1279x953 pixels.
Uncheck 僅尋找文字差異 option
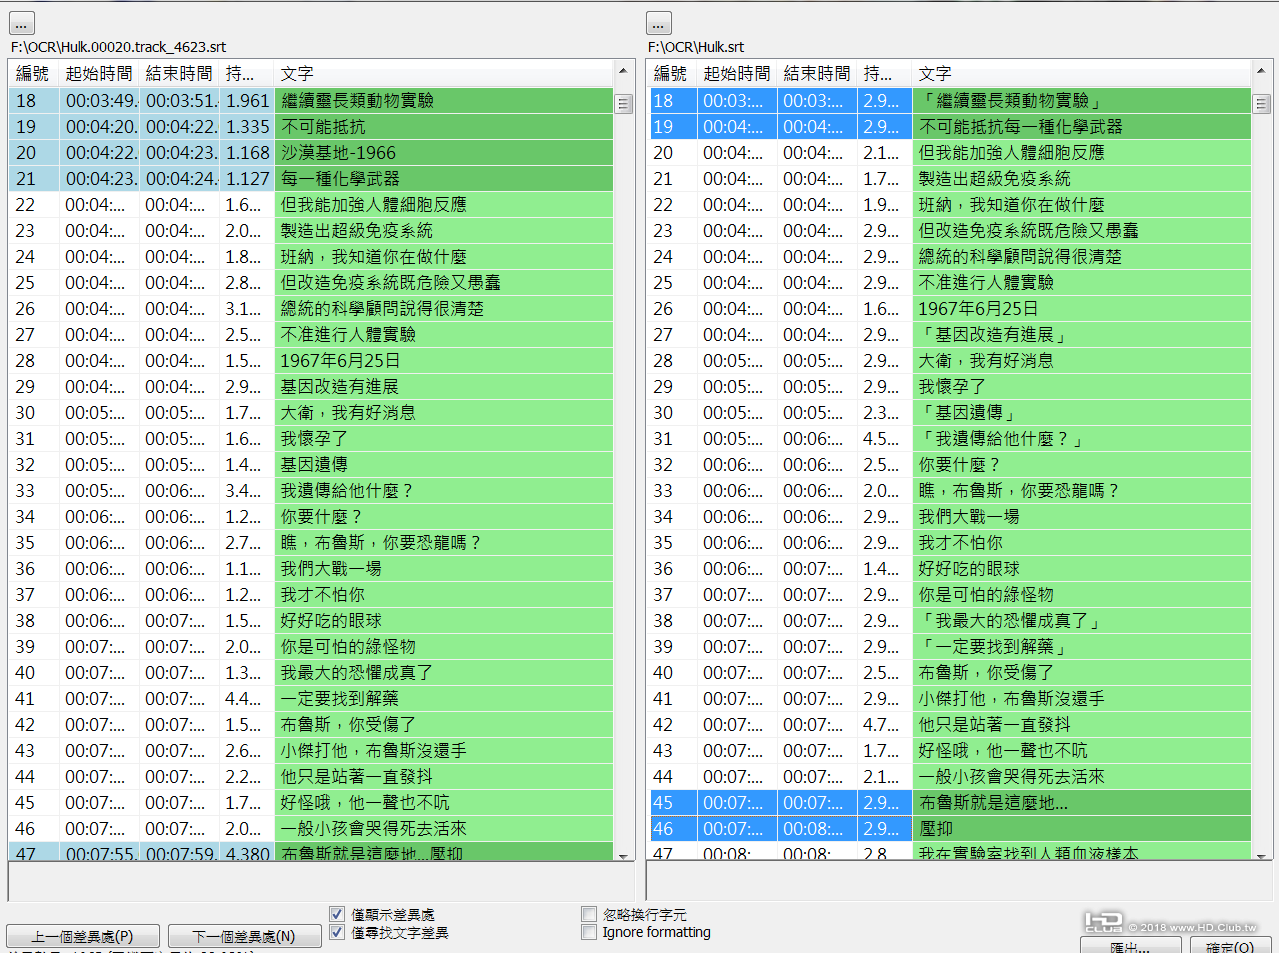click(337, 932)
